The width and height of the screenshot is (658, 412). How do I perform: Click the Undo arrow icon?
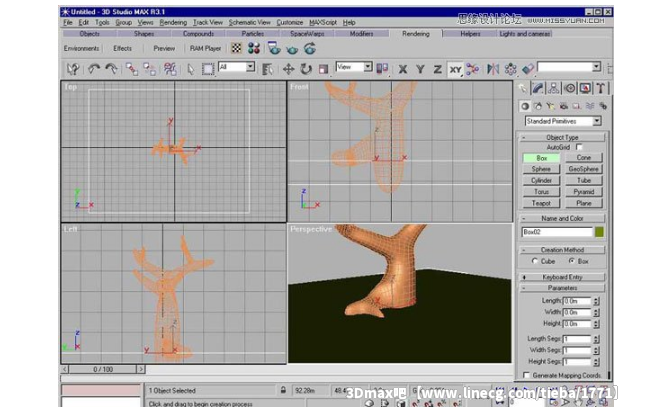pyautogui.click(x=94, y=69)
